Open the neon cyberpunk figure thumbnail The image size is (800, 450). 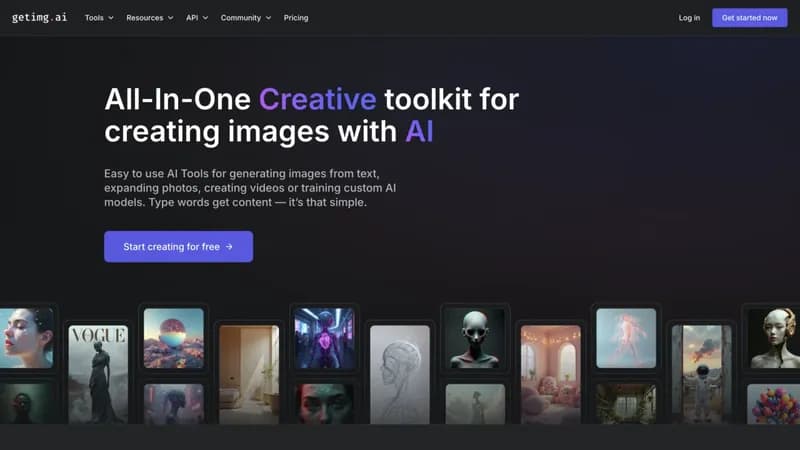324,338
